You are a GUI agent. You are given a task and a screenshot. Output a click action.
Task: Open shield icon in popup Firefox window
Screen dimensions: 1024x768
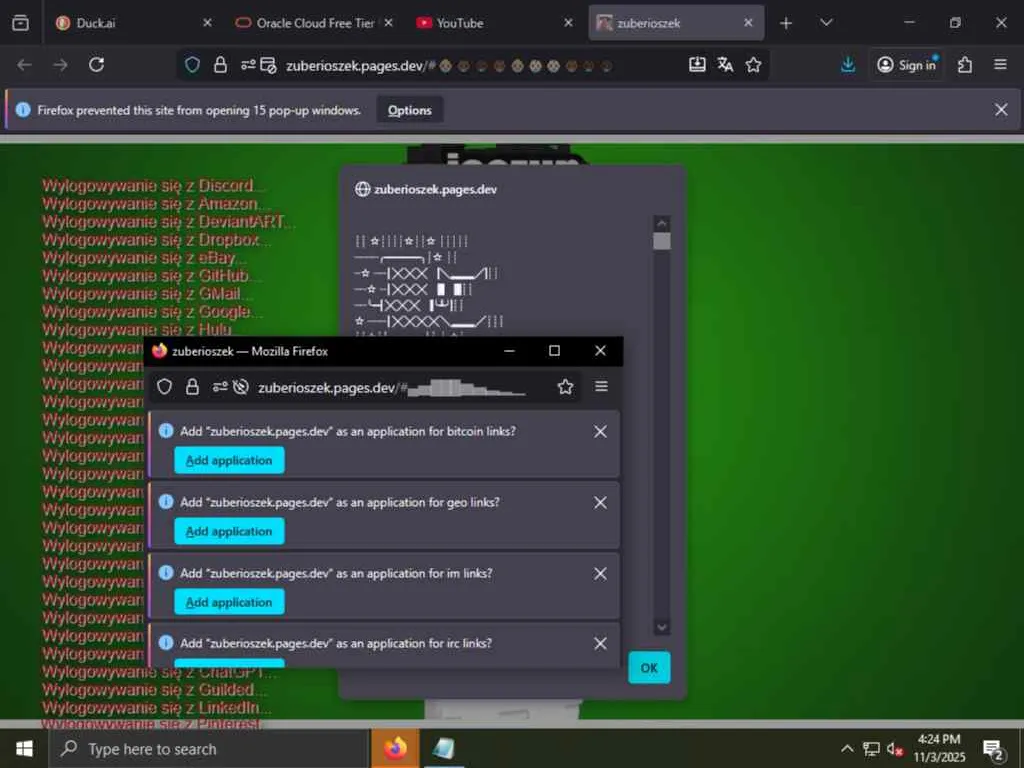tap(164, 387)
